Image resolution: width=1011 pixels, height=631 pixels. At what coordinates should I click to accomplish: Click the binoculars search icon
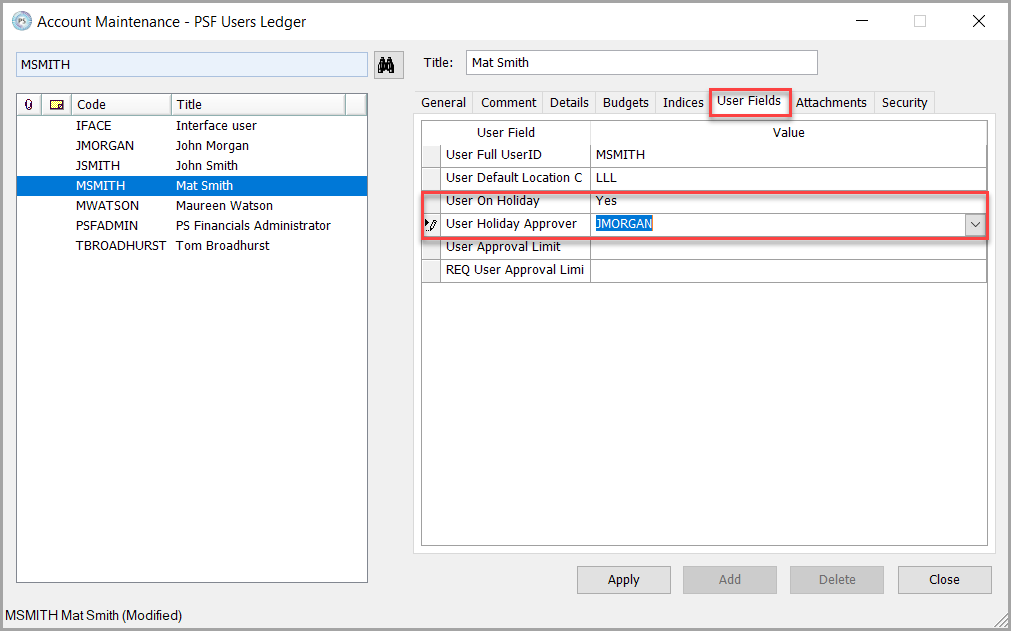click(386, 65)
